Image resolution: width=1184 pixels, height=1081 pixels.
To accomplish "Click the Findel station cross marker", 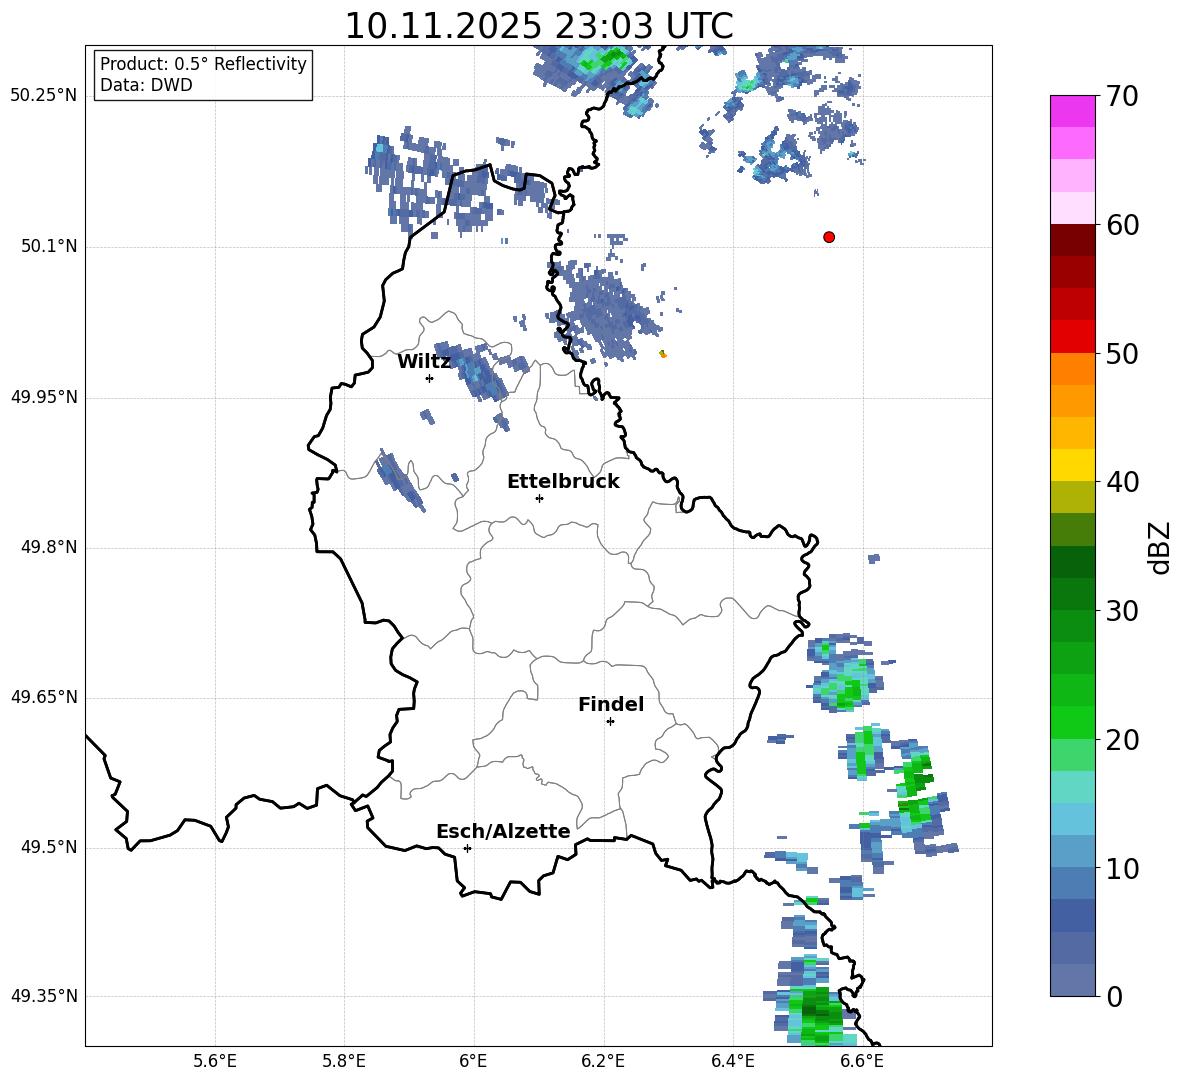I will click(610, 722).
